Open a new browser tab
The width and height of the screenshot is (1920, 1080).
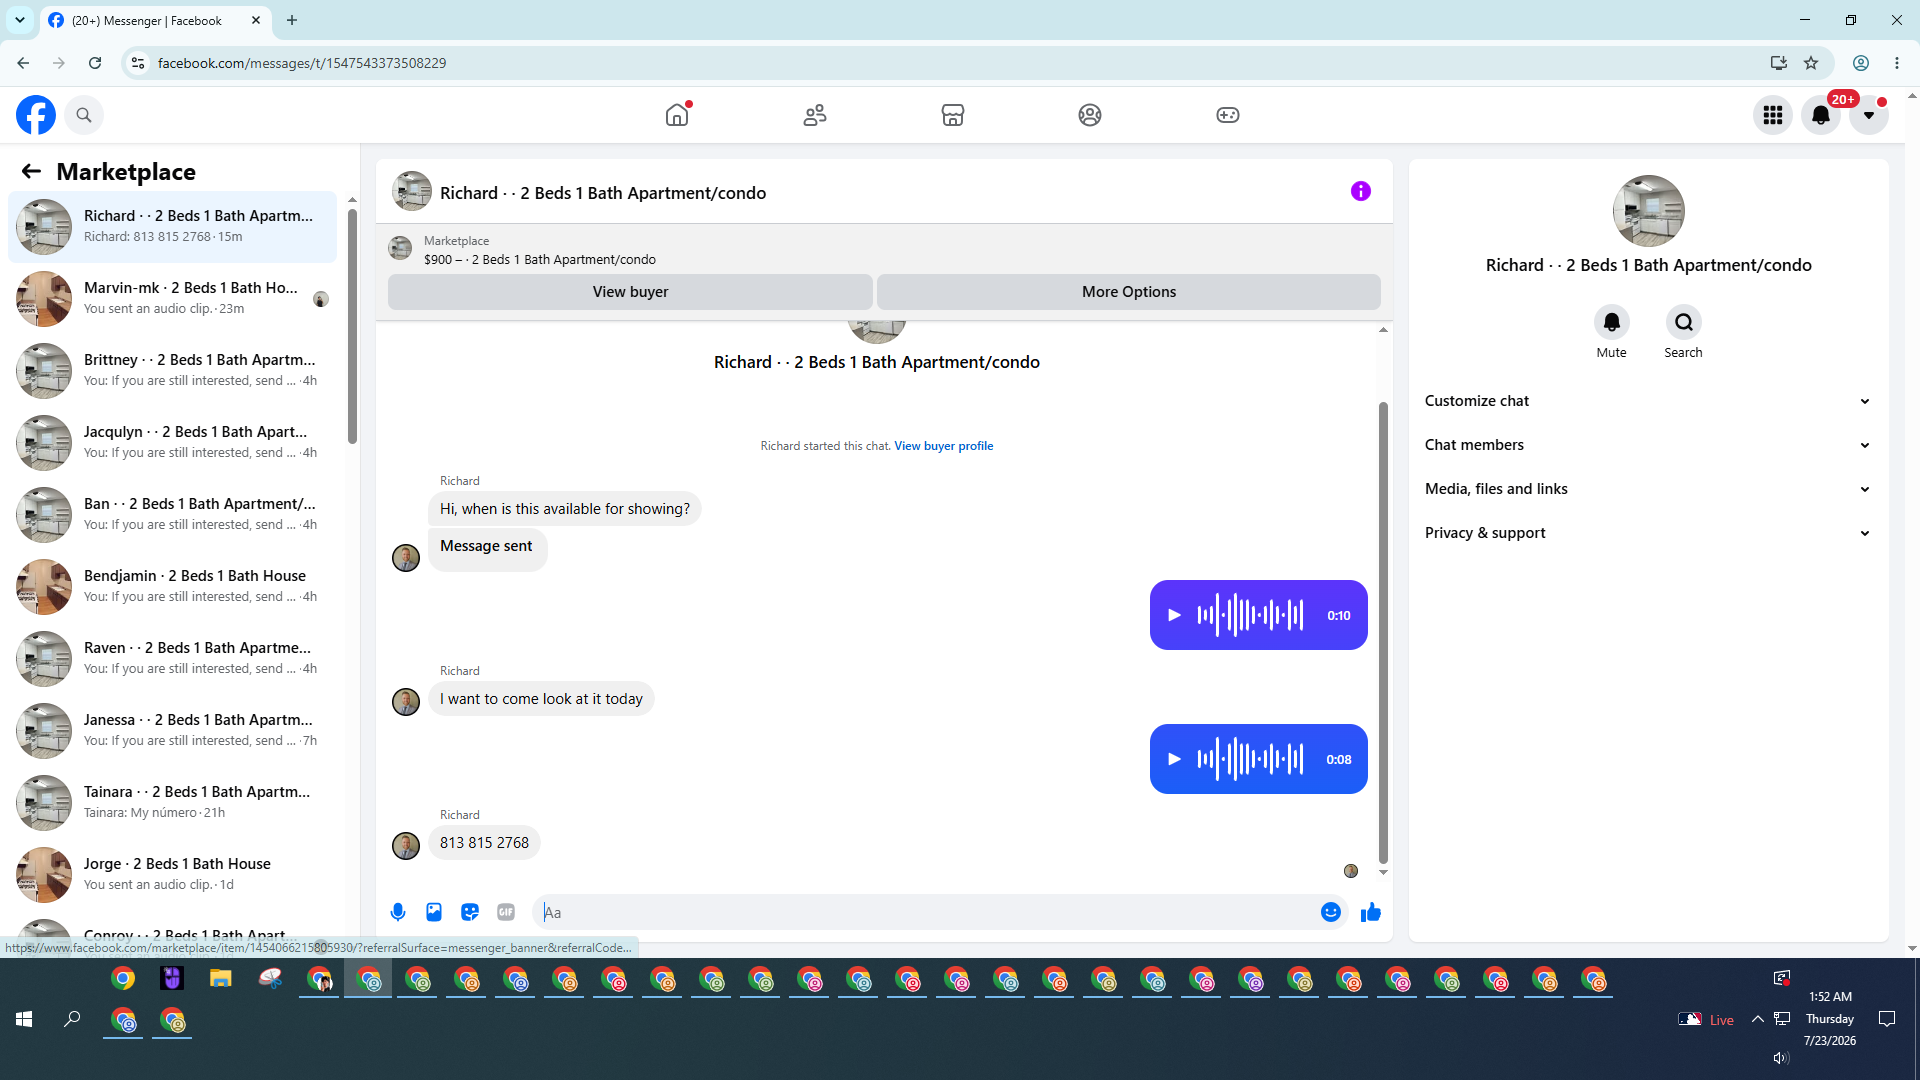292,20
